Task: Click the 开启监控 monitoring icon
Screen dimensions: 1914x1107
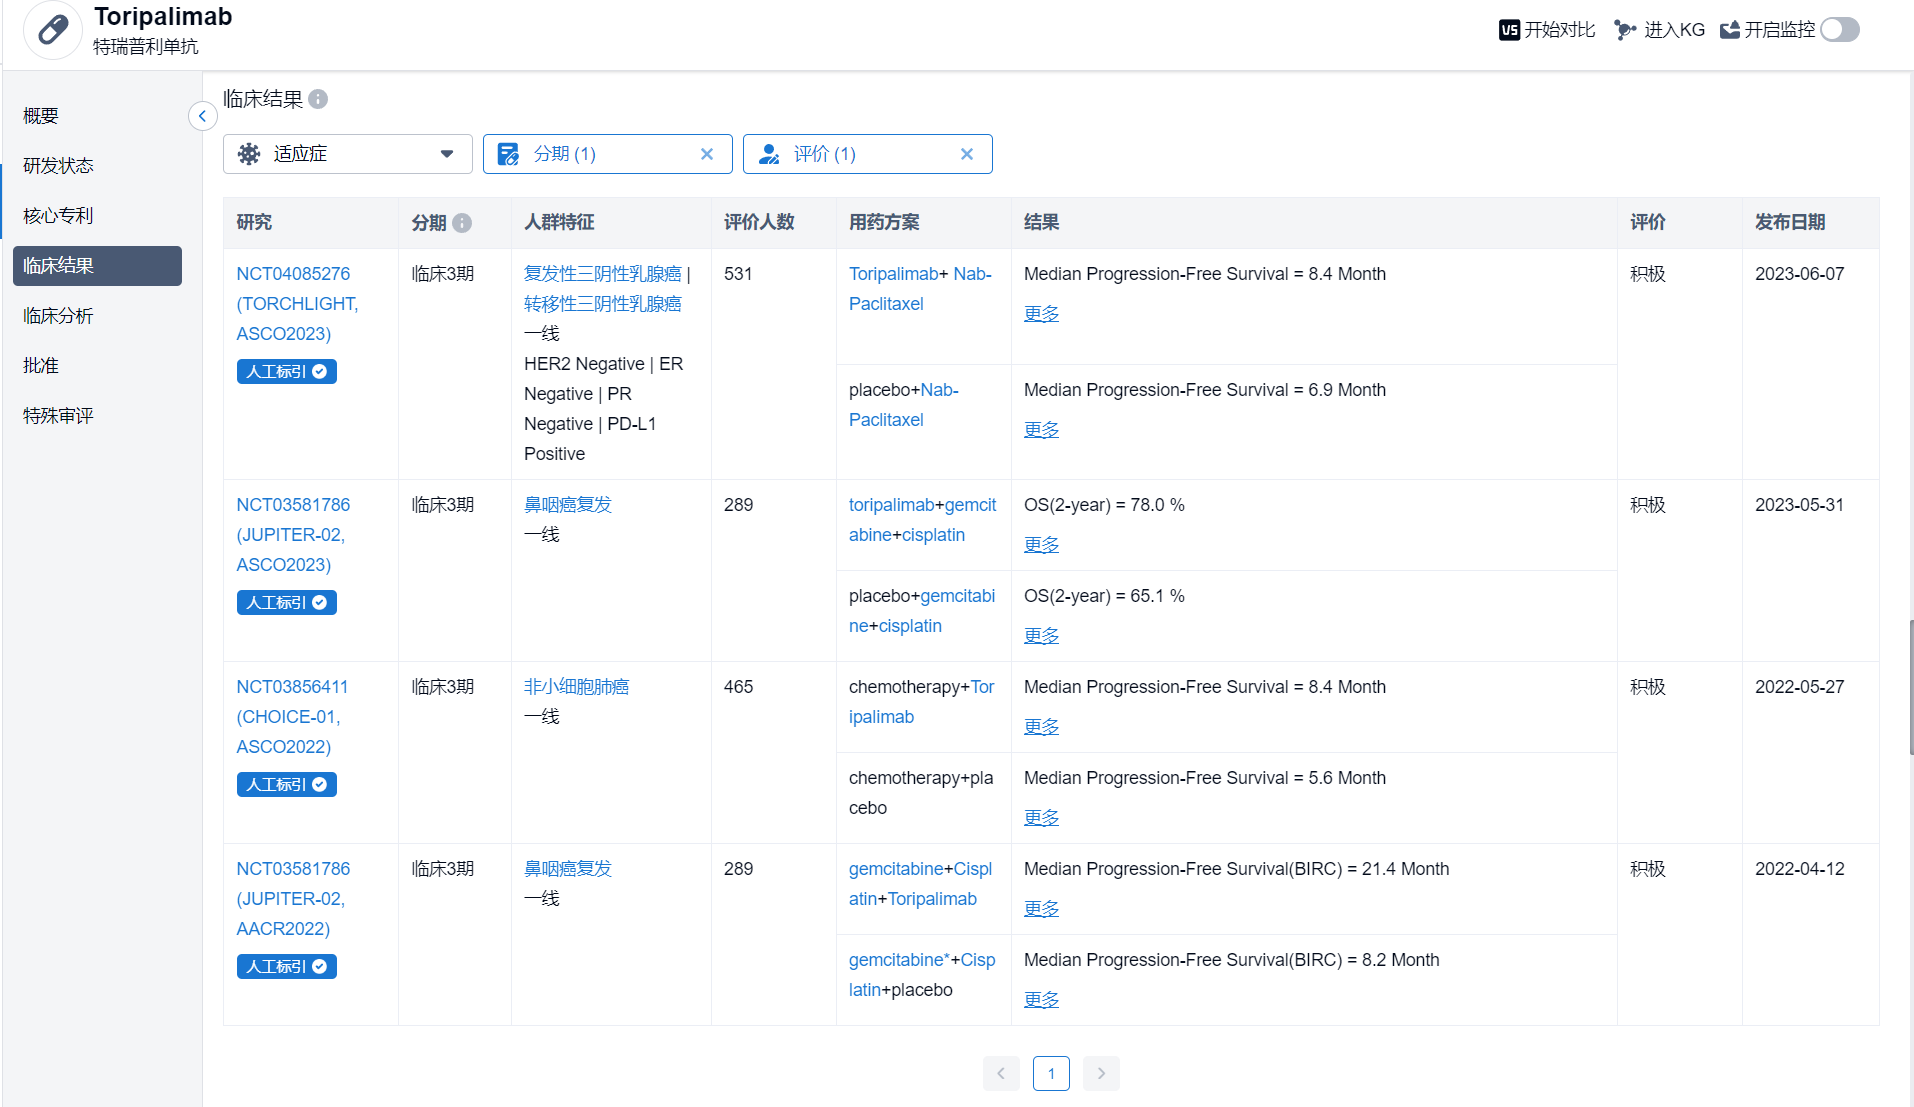Action: (1730, 30)
